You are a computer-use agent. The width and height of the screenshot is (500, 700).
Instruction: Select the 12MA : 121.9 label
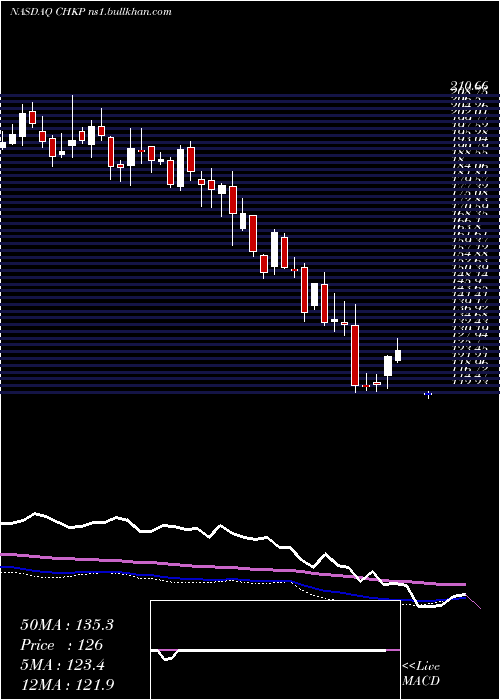click(69, 684)
